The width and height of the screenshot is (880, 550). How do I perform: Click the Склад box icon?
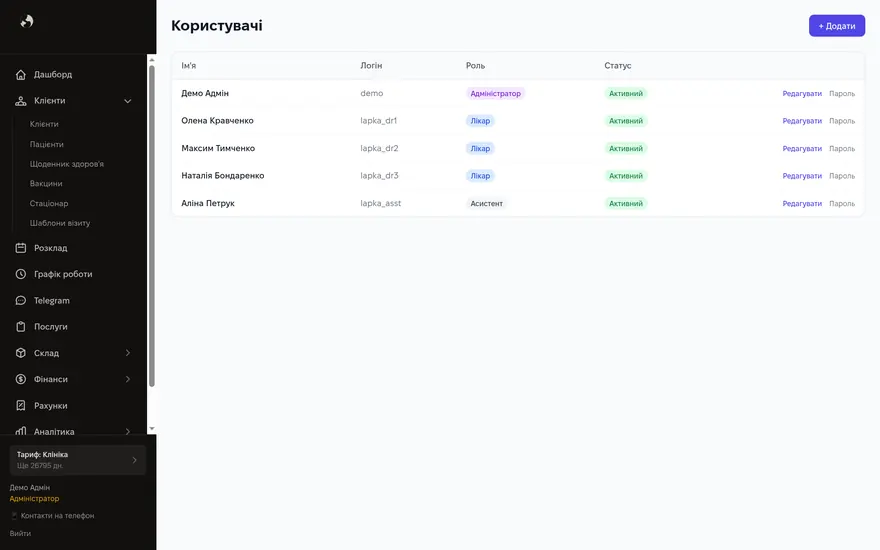coord(21,353)
